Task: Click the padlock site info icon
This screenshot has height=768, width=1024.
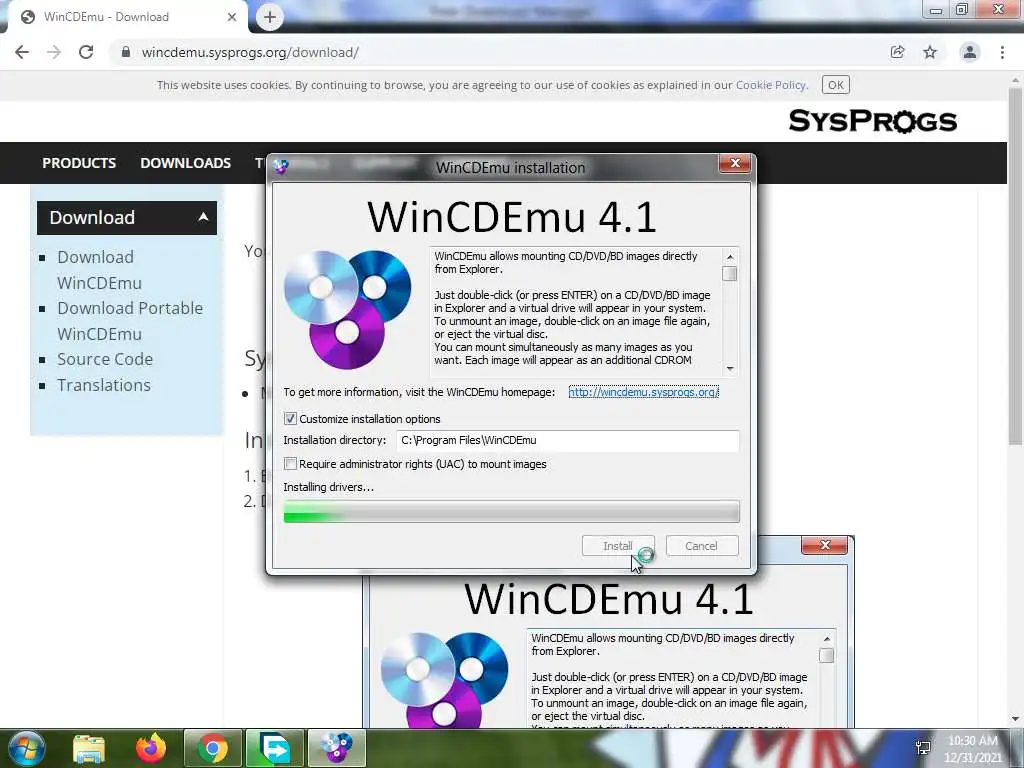Action: tap(125, 52)
